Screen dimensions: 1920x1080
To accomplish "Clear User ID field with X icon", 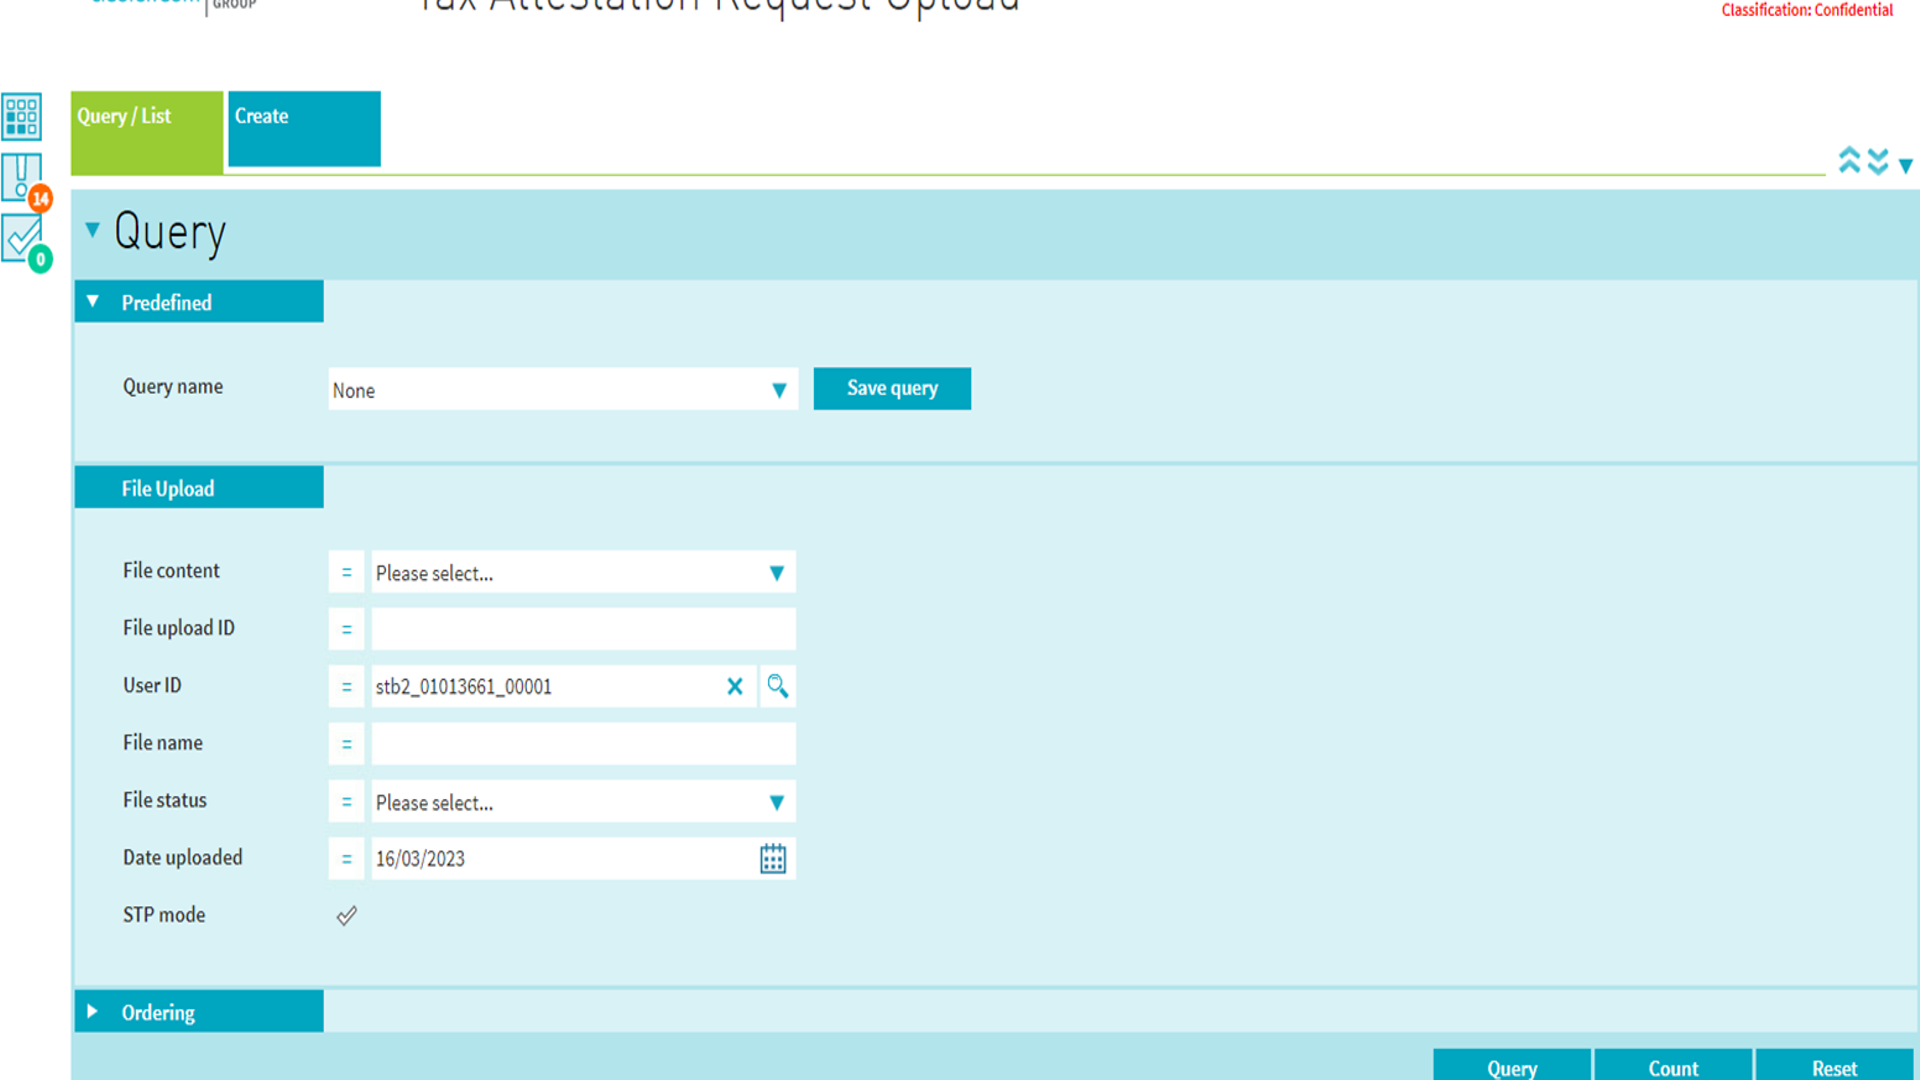I will coord(735,686).
